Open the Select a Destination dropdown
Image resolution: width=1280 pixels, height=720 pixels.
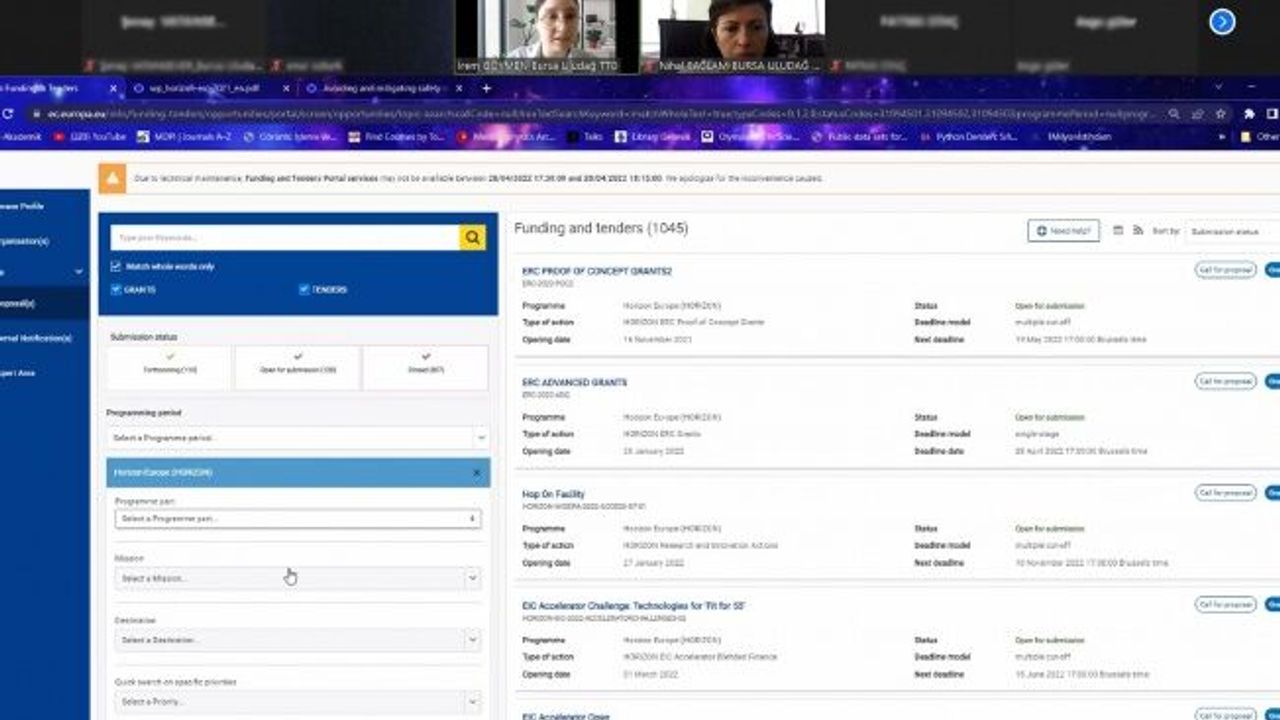298,640
